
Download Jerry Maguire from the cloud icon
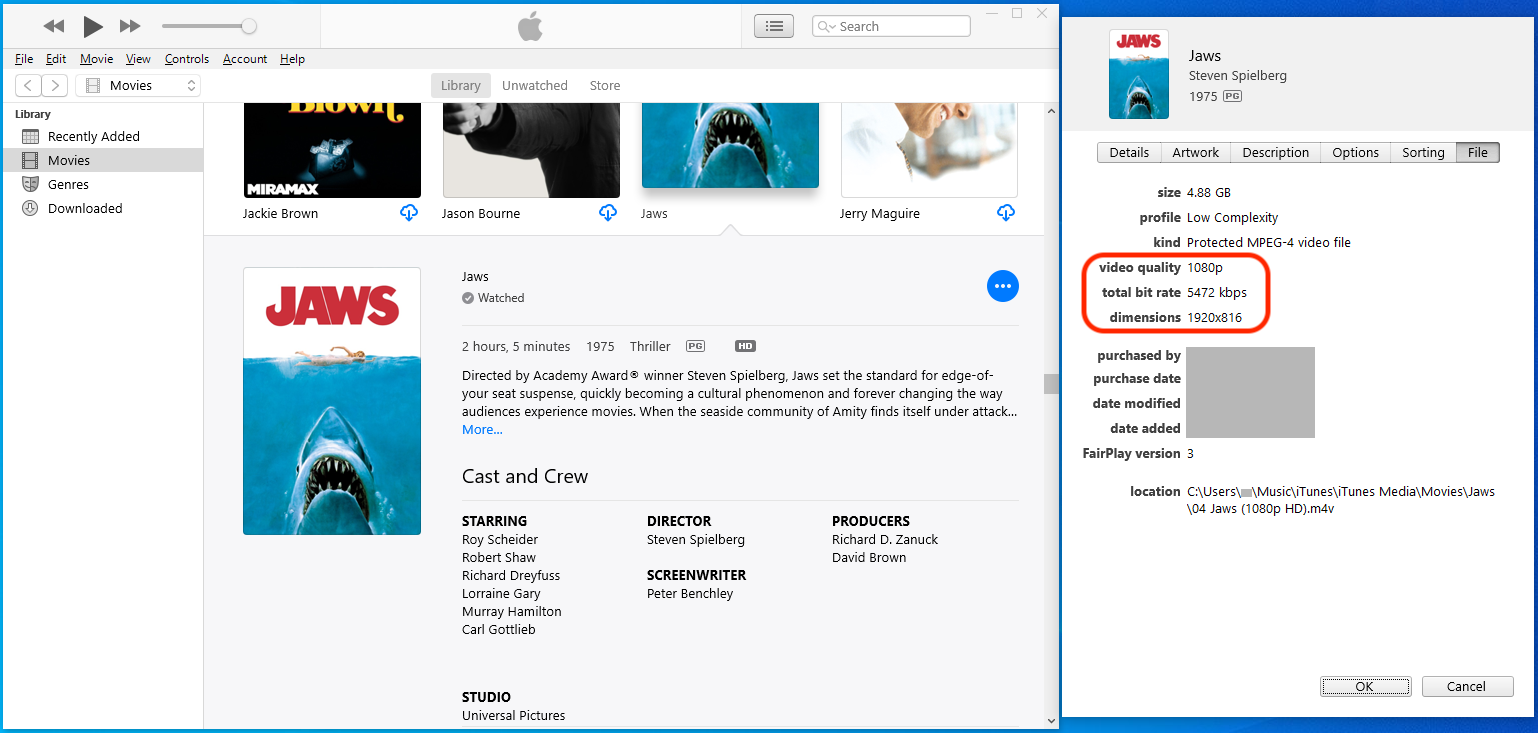click(1006, 213)
